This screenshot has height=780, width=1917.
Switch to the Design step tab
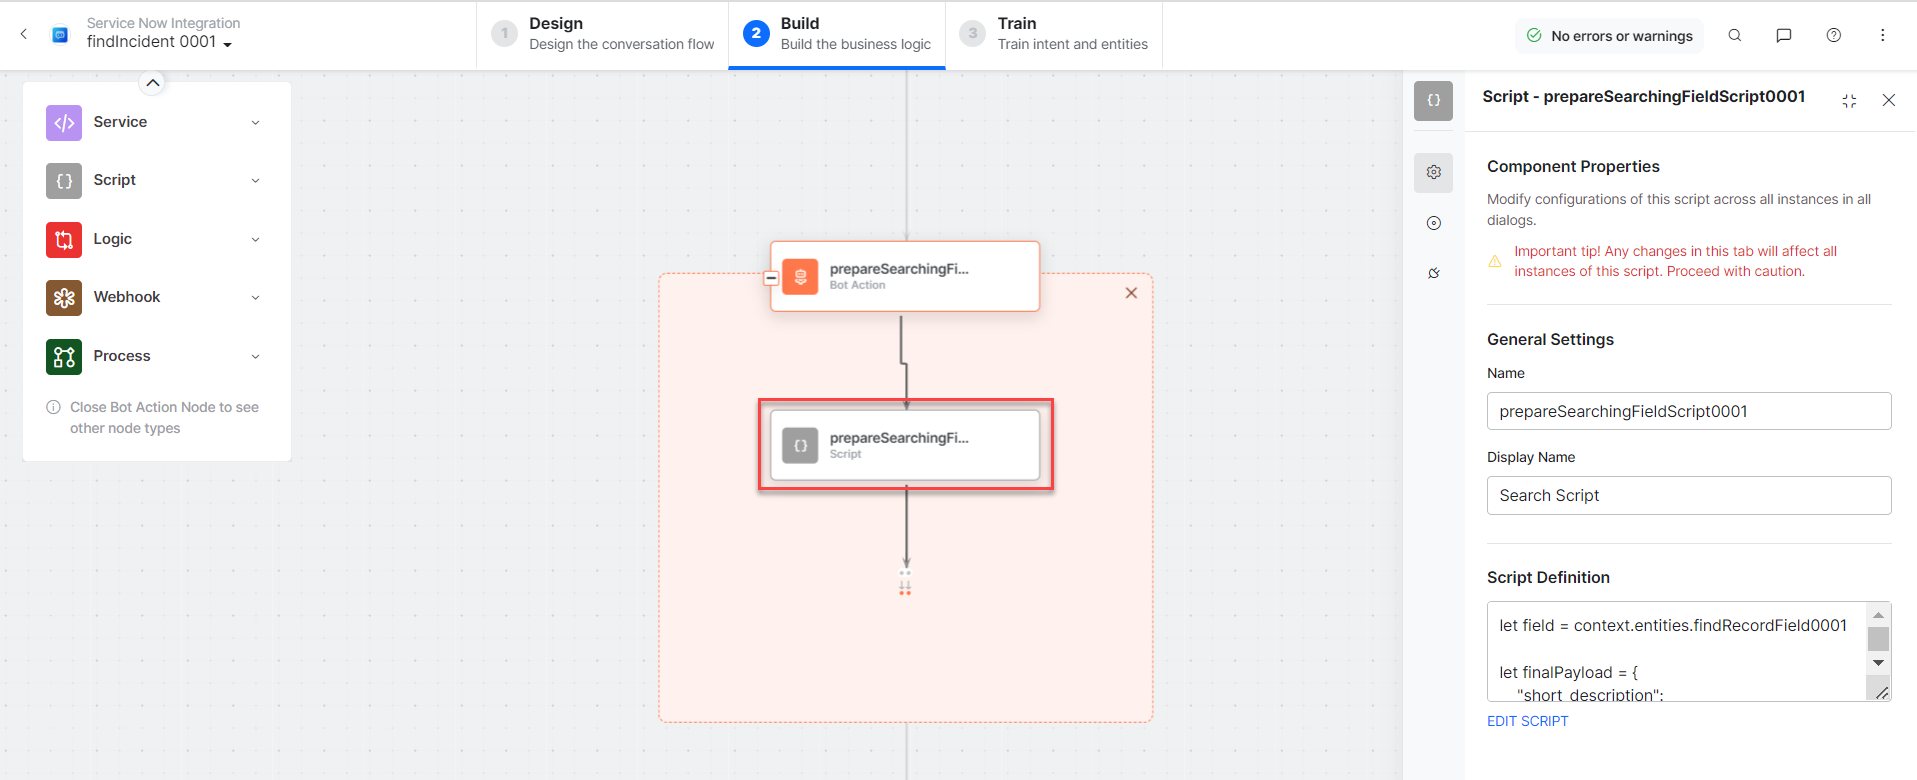point(603,34)
